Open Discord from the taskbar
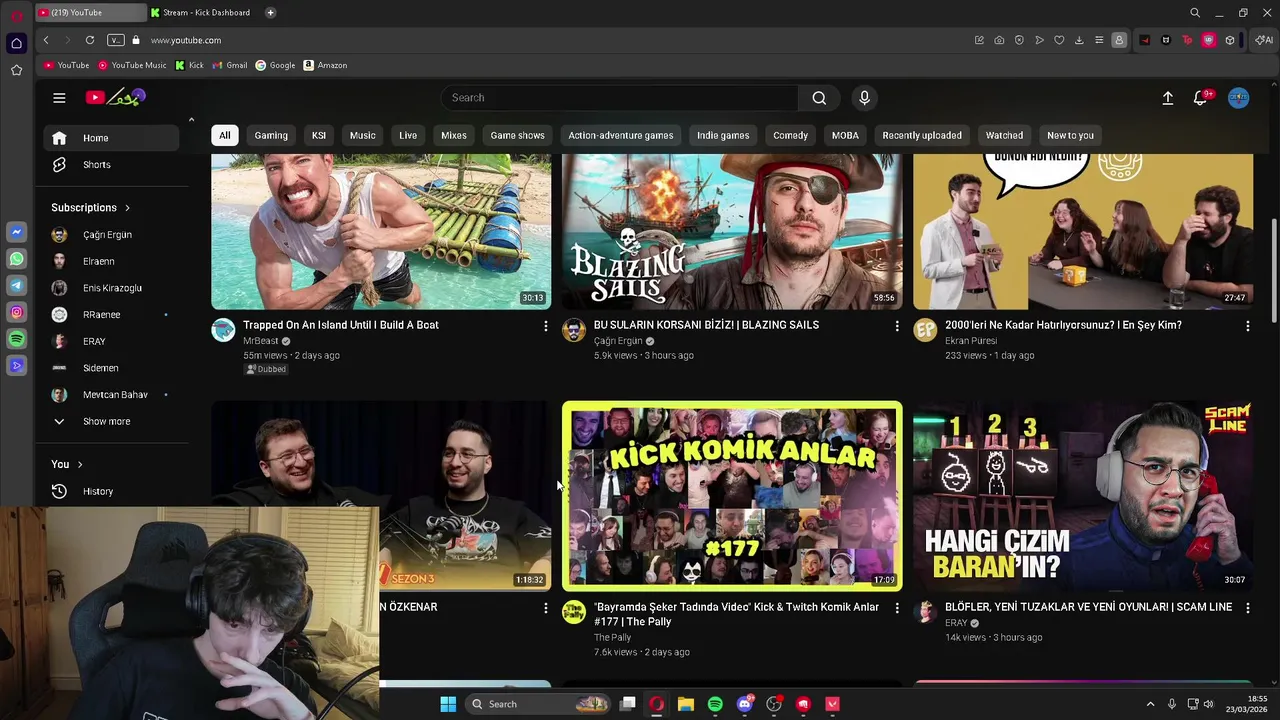Screen dimensions: 1280x720 [744, 704]
